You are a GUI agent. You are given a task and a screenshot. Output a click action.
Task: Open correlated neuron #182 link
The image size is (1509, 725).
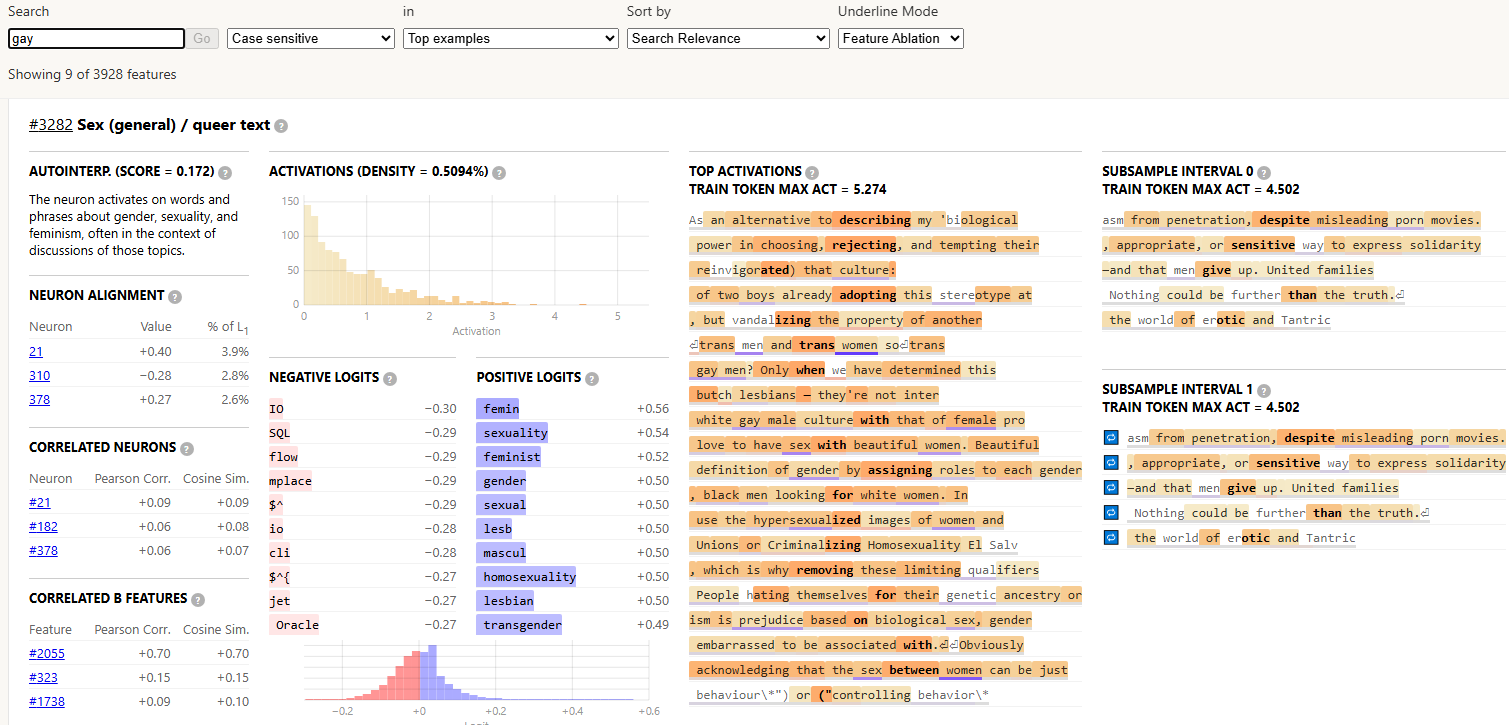click(43, 526)
